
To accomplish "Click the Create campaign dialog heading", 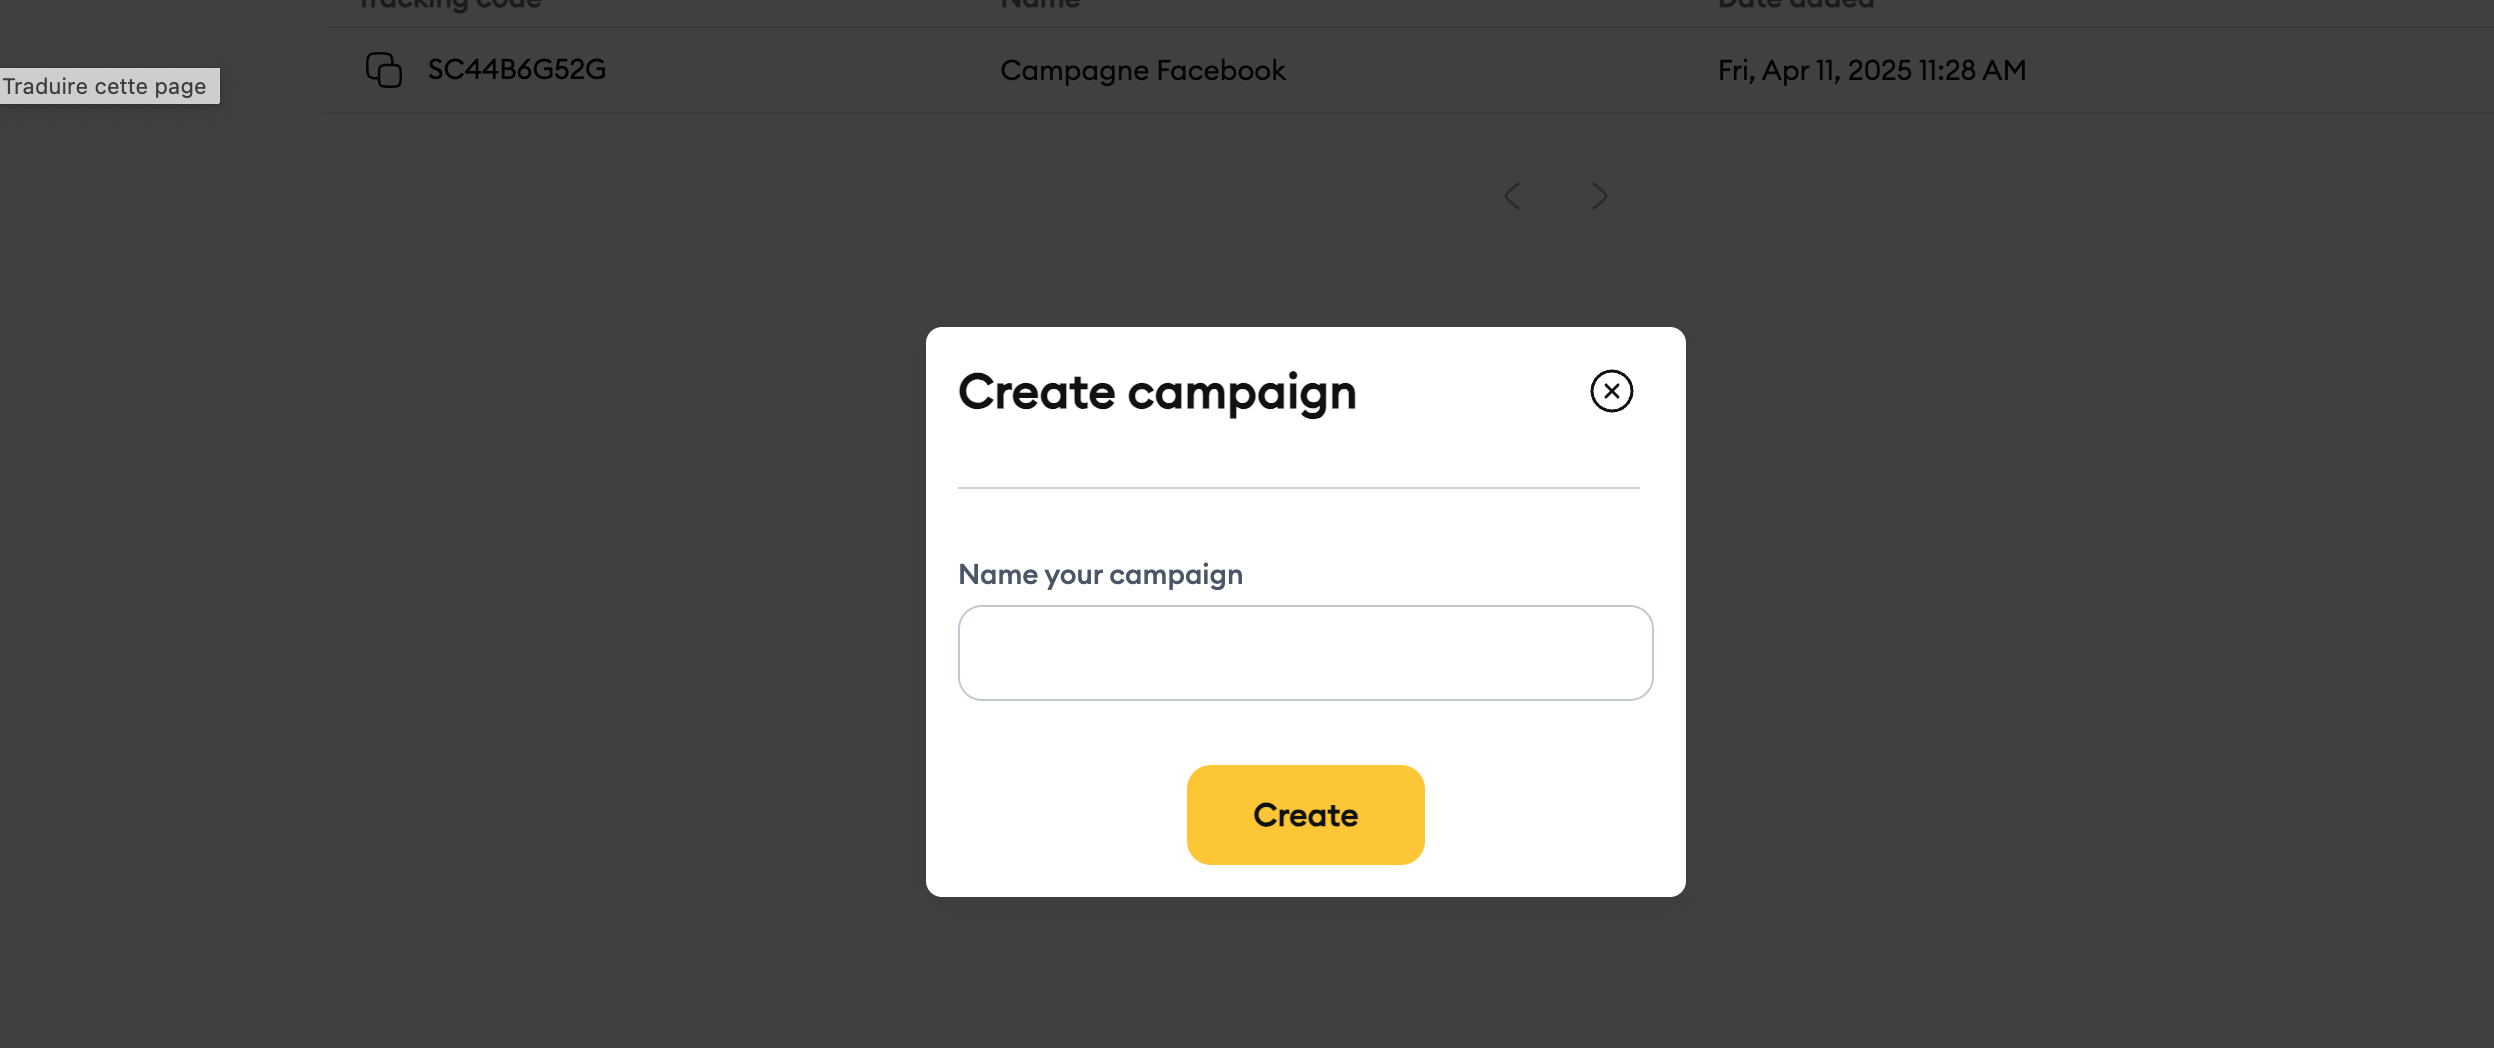I will pos(1157,392).
